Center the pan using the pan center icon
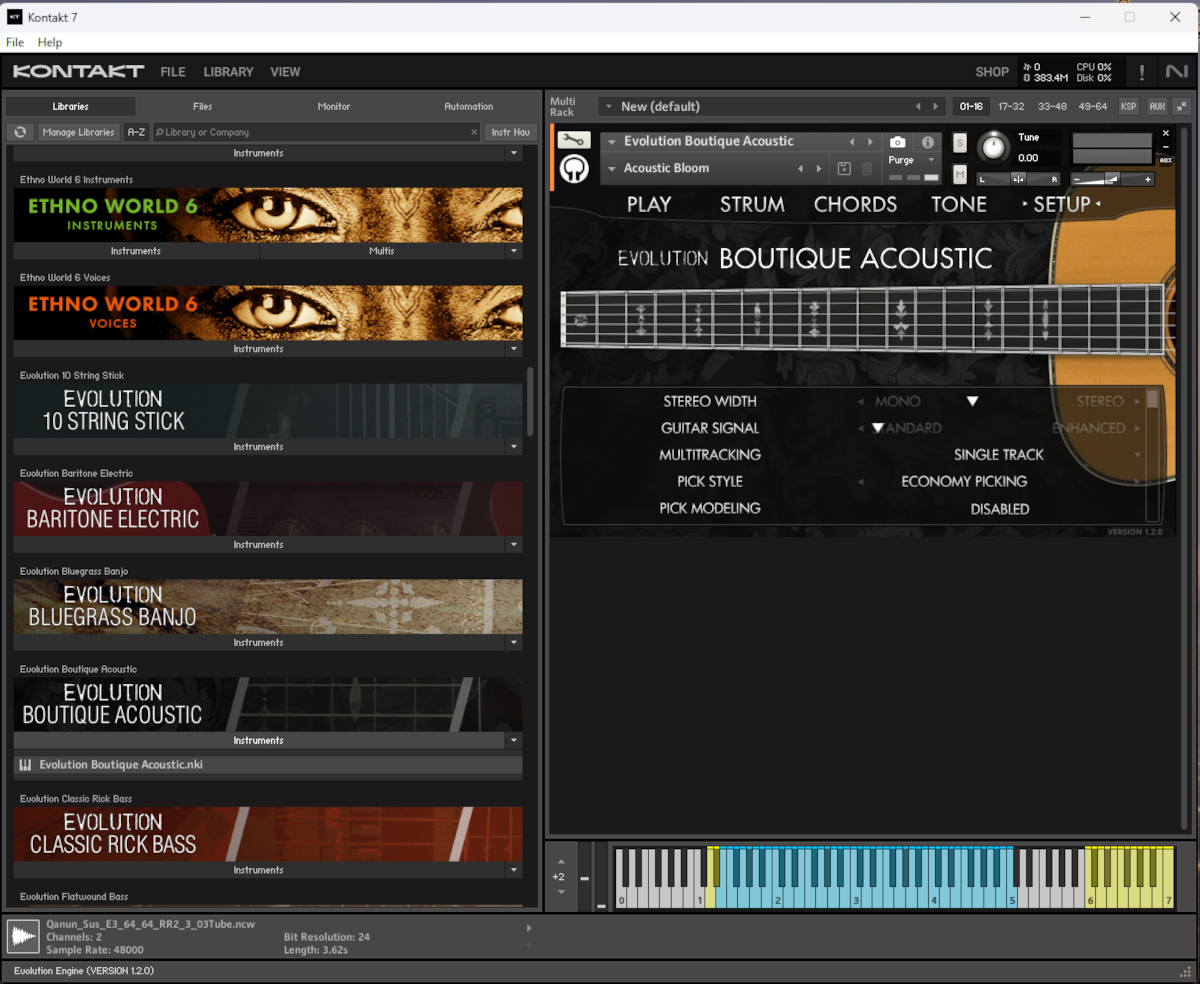The height and width of the screenshot is (984, 1200). tap(1018, 179)
